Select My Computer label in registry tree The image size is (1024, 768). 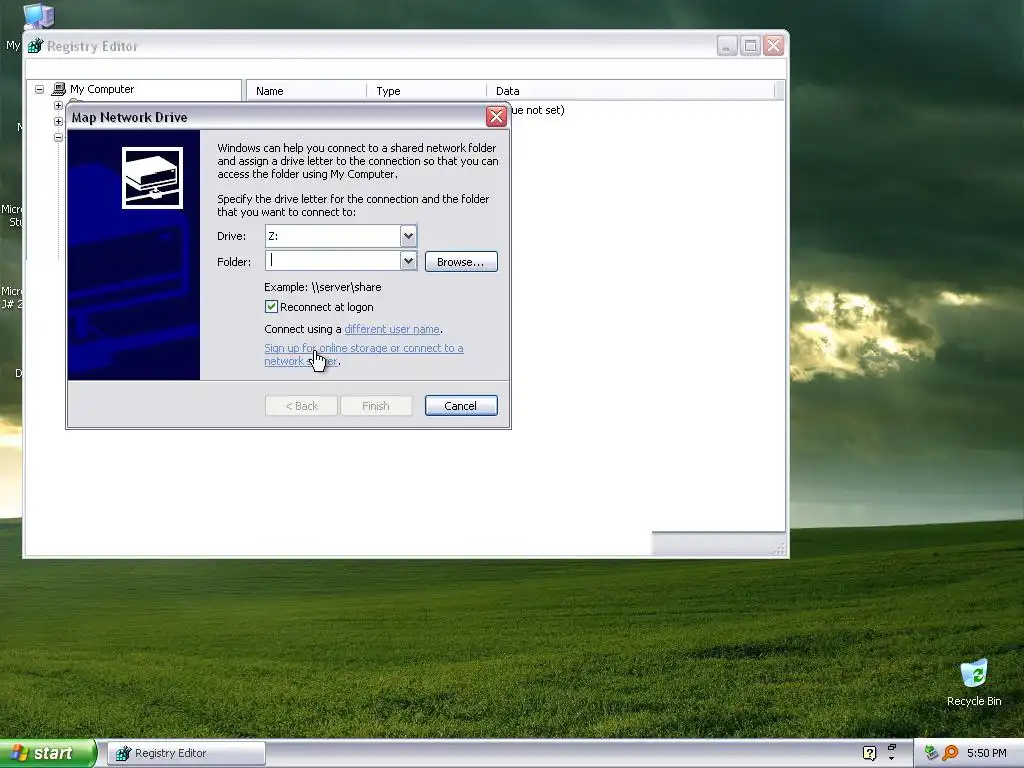(102, 89)
